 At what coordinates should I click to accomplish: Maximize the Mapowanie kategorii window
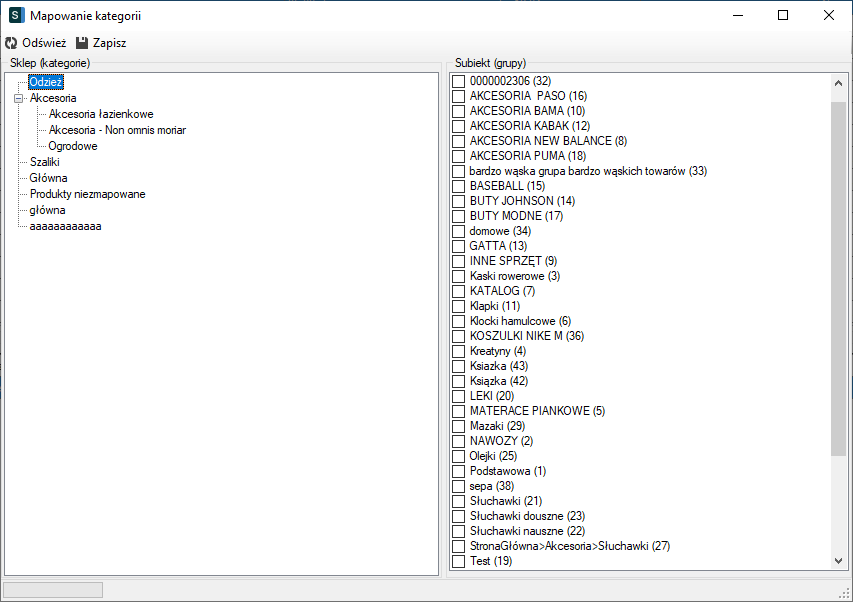pyautogui.click(x=783, y=15)
